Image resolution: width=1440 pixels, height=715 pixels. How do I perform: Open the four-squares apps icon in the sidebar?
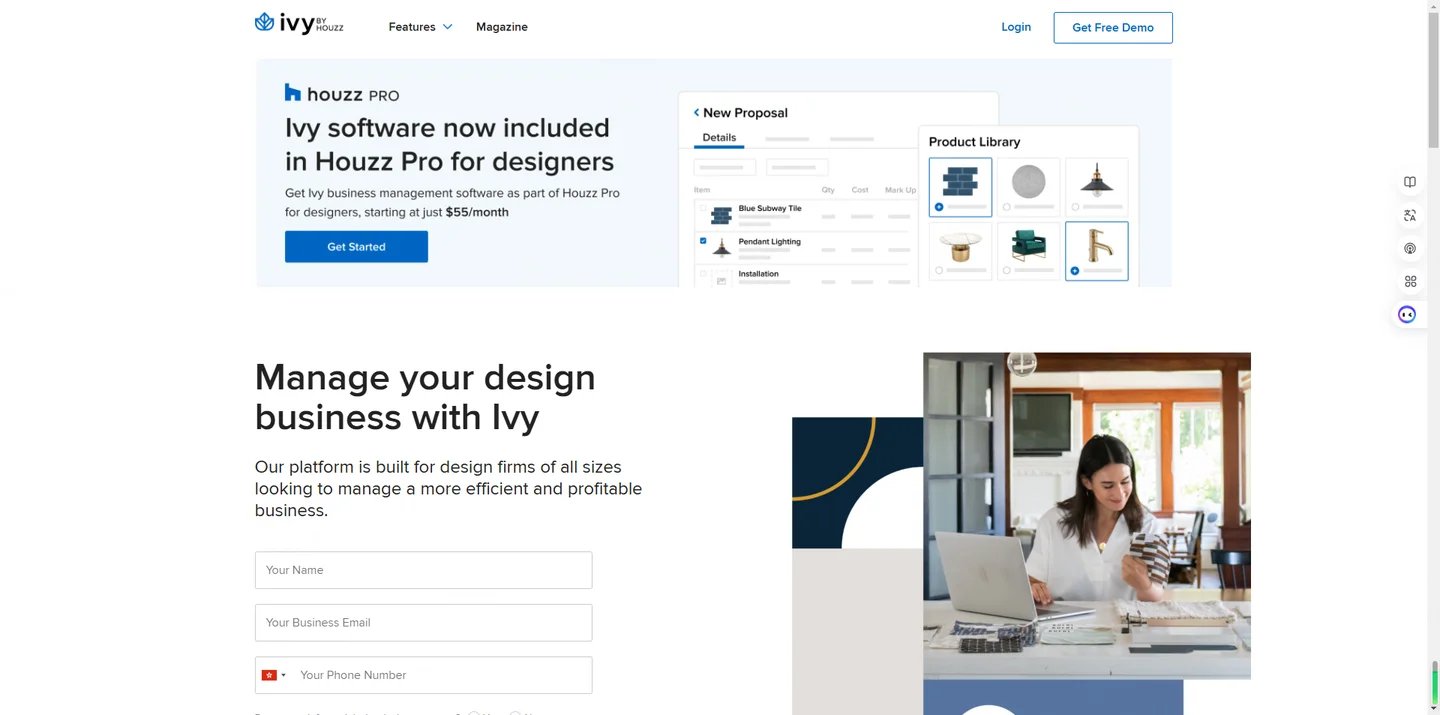click(x=1410, y=281)
